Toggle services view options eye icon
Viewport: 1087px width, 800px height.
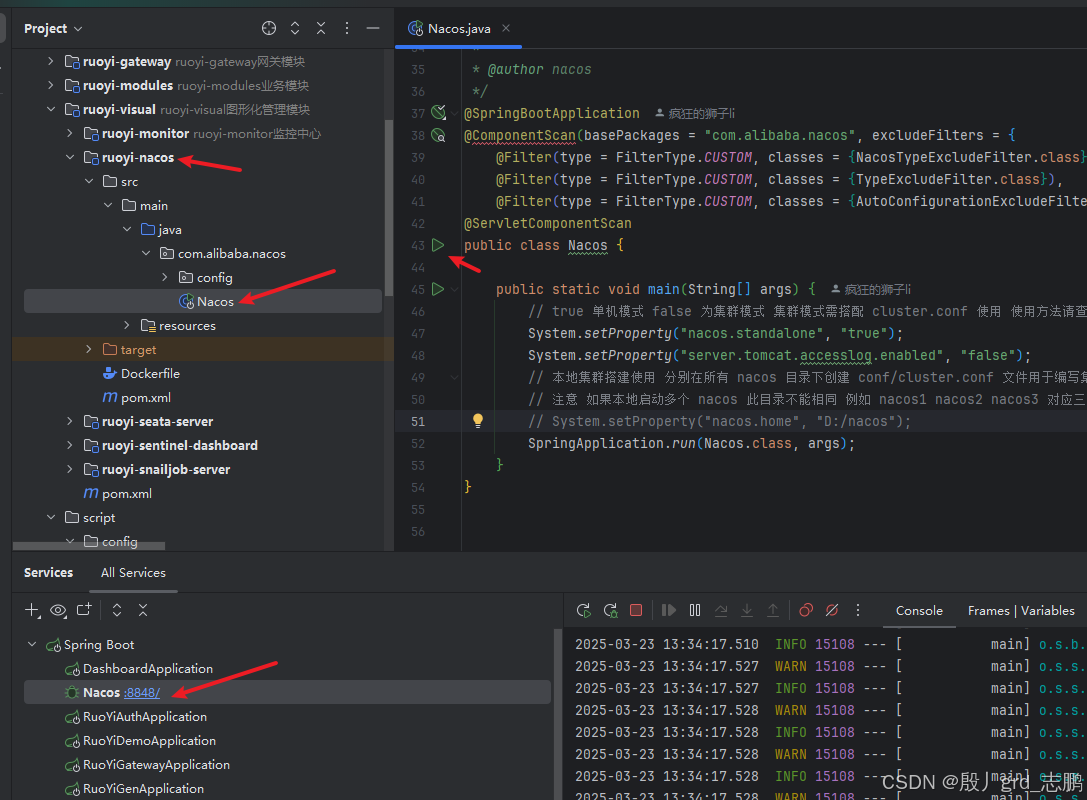[58, 610]
